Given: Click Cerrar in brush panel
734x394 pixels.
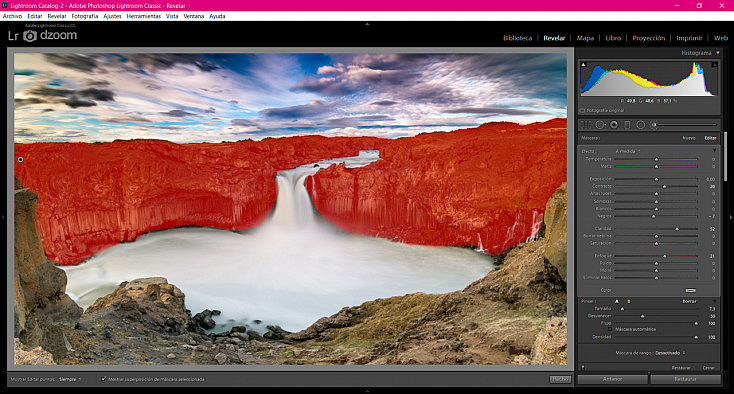Looking at the screenshot, I should tap(709, 368).
